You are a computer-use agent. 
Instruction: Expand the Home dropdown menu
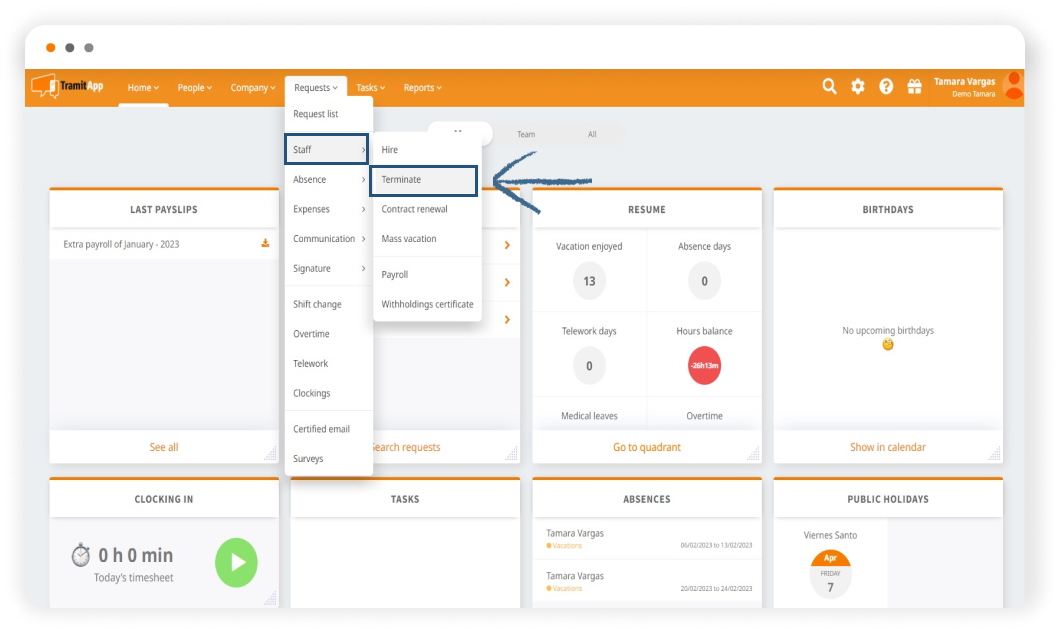click(143, 88)
